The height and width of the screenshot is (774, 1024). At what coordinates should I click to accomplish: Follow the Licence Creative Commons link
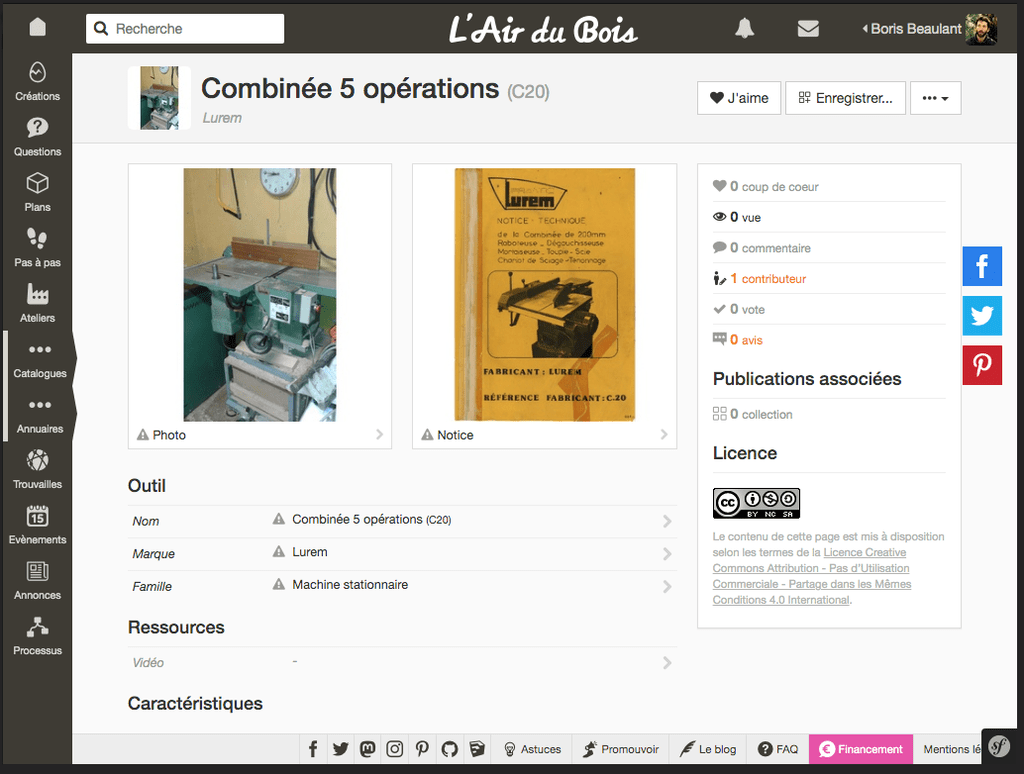pos(812,576)
